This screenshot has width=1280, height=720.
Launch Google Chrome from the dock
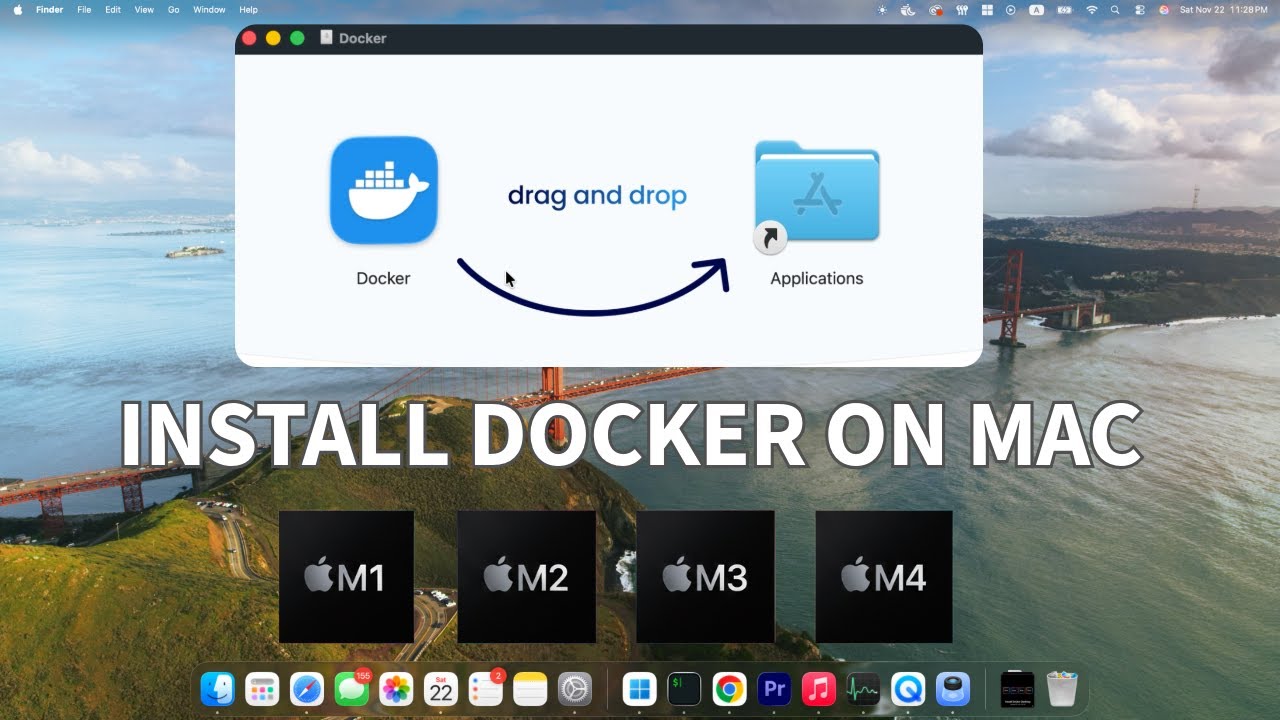point(729,689)
